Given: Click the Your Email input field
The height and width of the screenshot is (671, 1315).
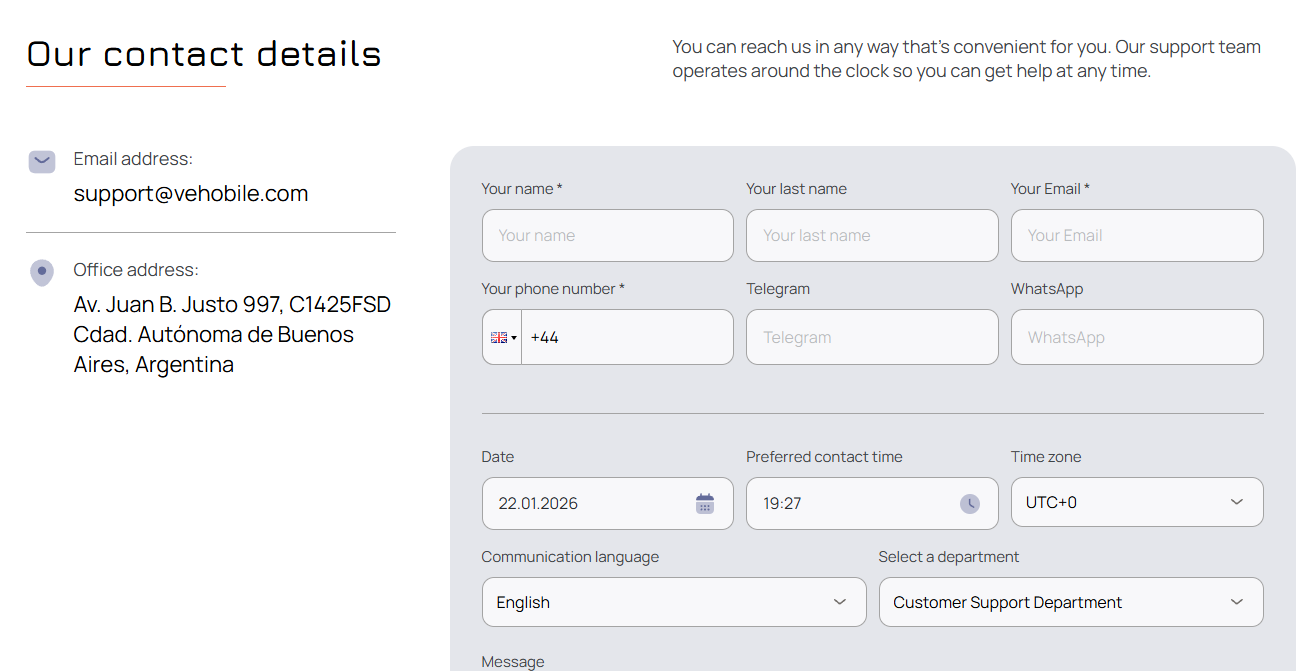Looking at the screenshot, I should (1136, 236).
